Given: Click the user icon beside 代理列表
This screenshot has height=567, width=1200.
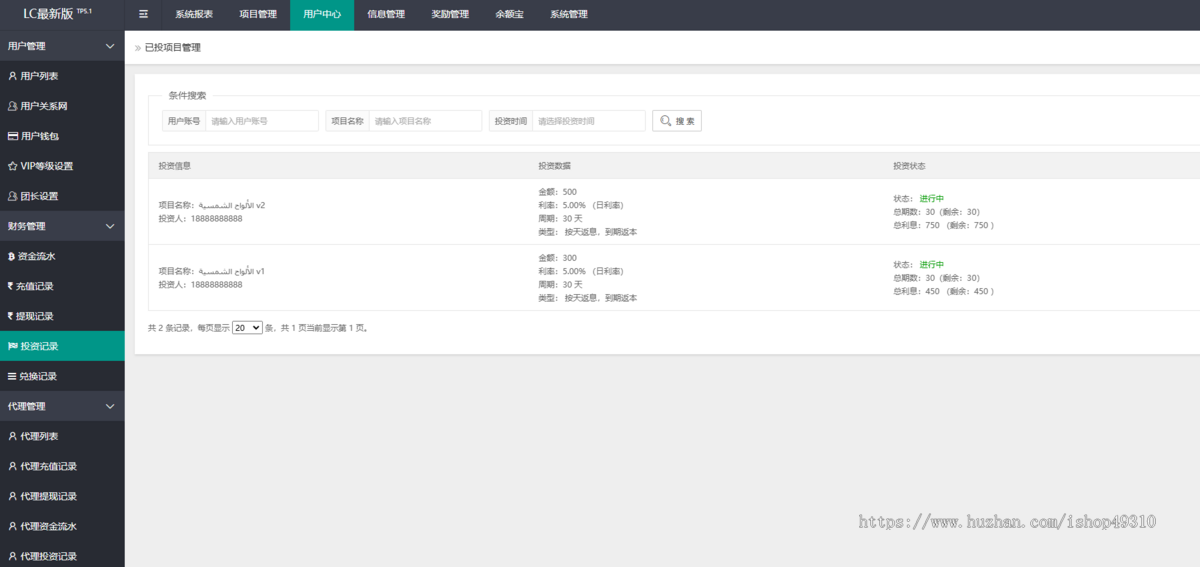Looking at the screenshot, I should [12, 436].
